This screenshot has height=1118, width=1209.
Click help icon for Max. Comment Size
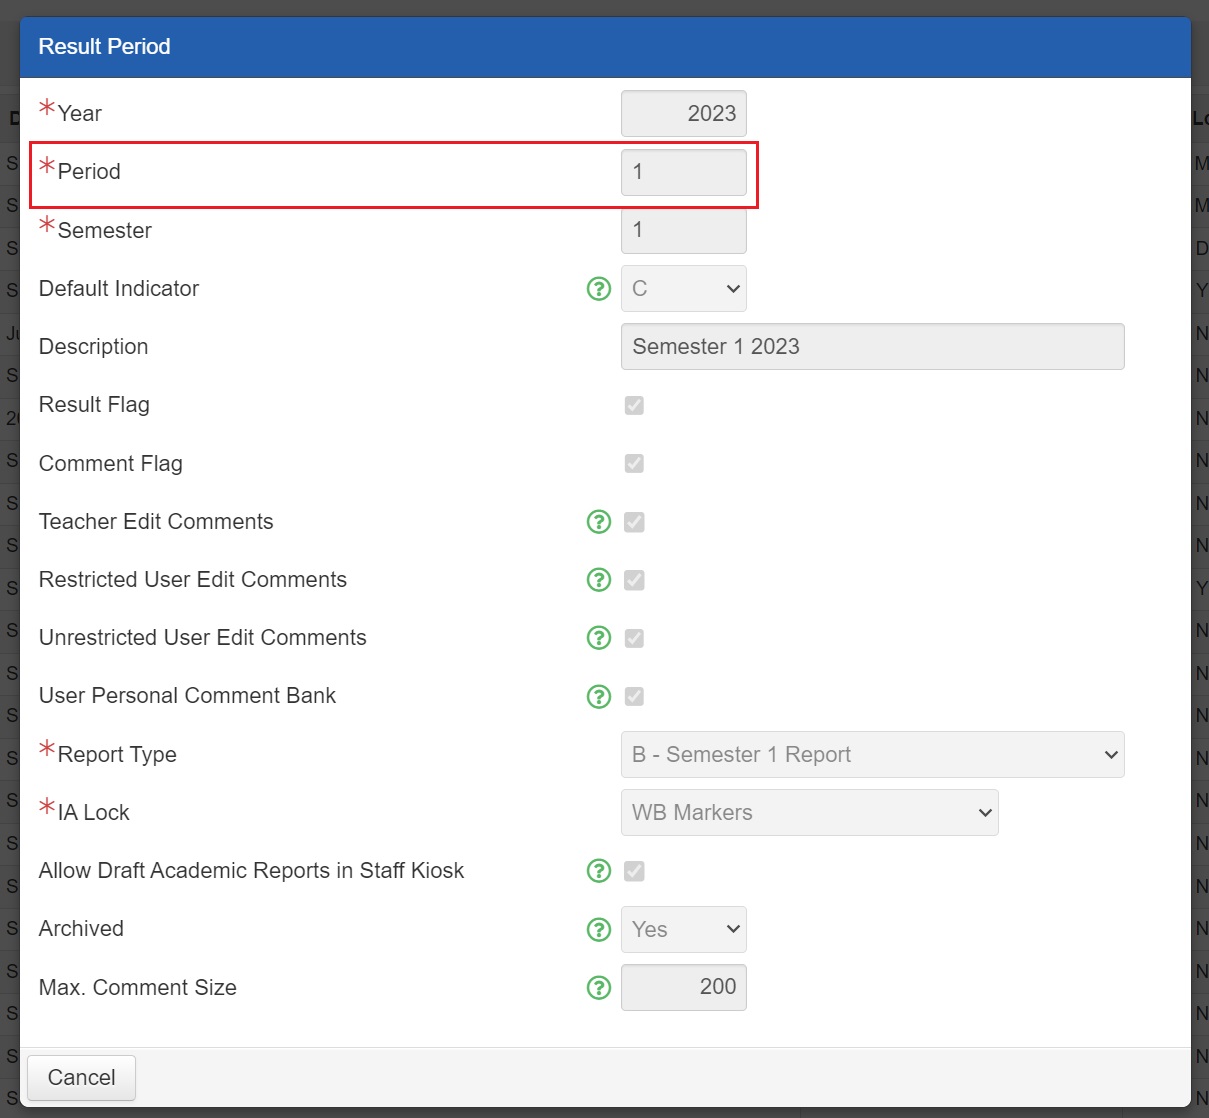[x=598, y=988]
